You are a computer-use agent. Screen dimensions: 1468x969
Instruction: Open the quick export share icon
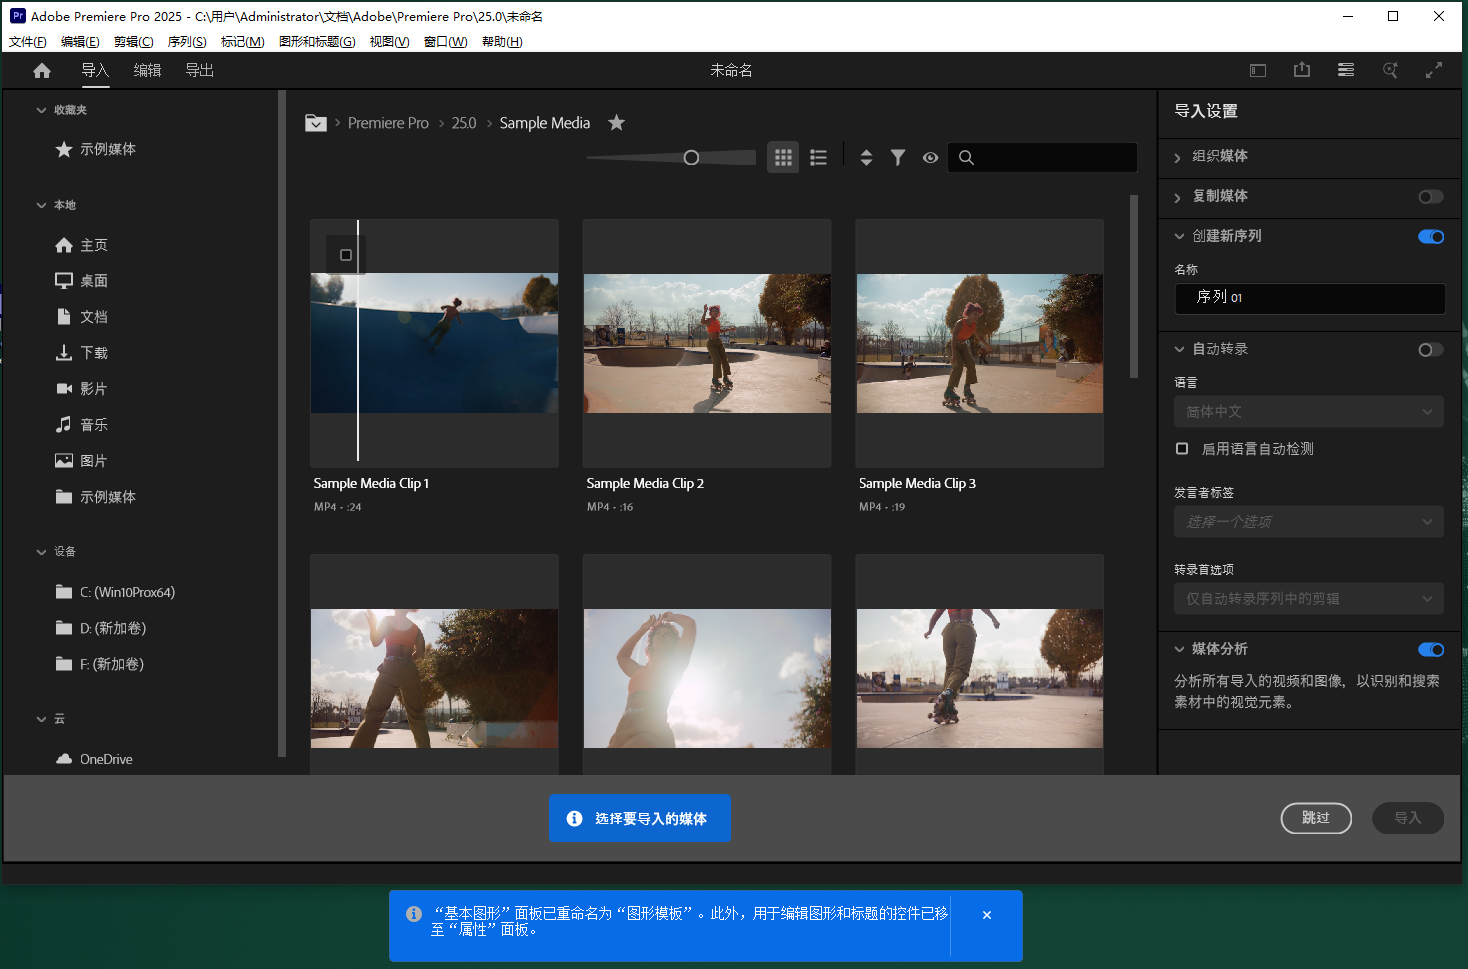coord(1301,70)
